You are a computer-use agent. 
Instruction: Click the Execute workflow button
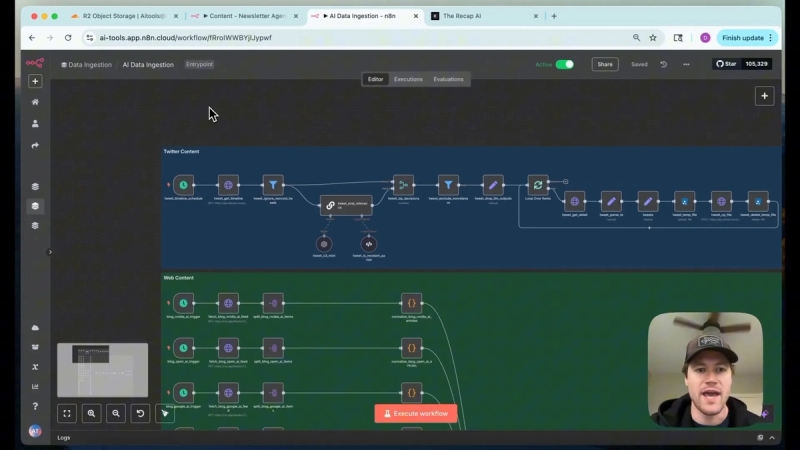[x=416, y=414]
